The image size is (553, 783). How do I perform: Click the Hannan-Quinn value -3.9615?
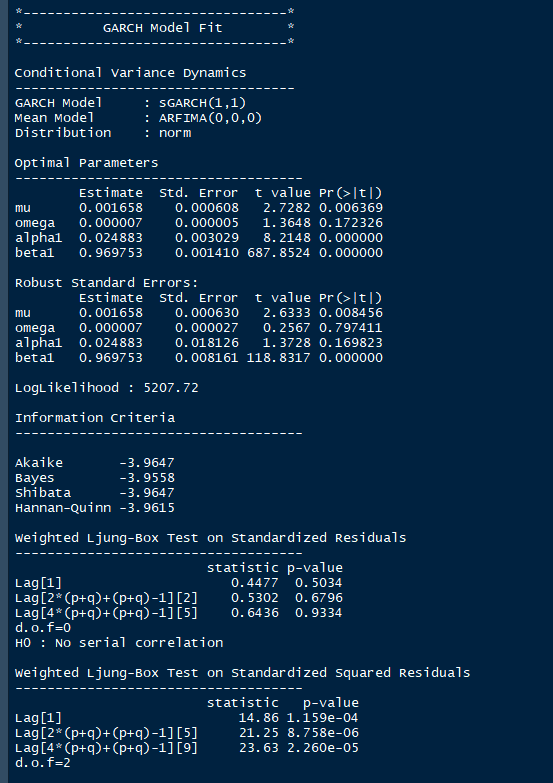click(147, 507)
